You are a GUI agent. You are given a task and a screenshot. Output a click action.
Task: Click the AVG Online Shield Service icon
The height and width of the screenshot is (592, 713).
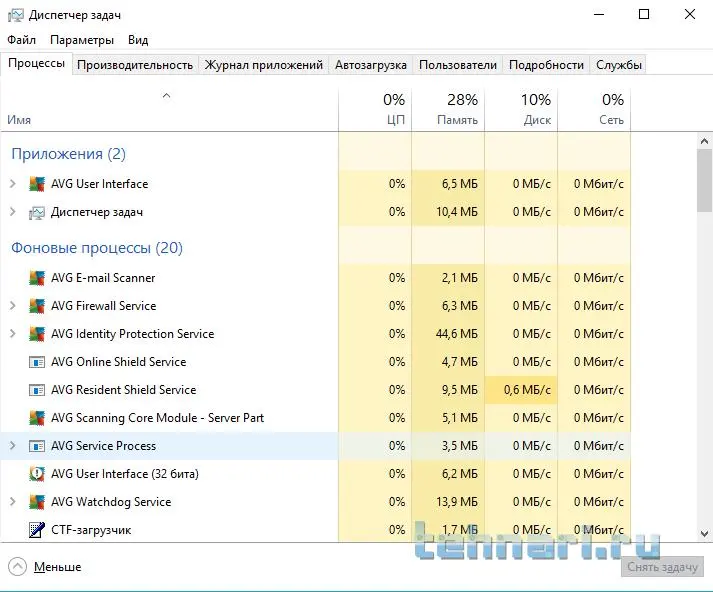tap(37, 362)
